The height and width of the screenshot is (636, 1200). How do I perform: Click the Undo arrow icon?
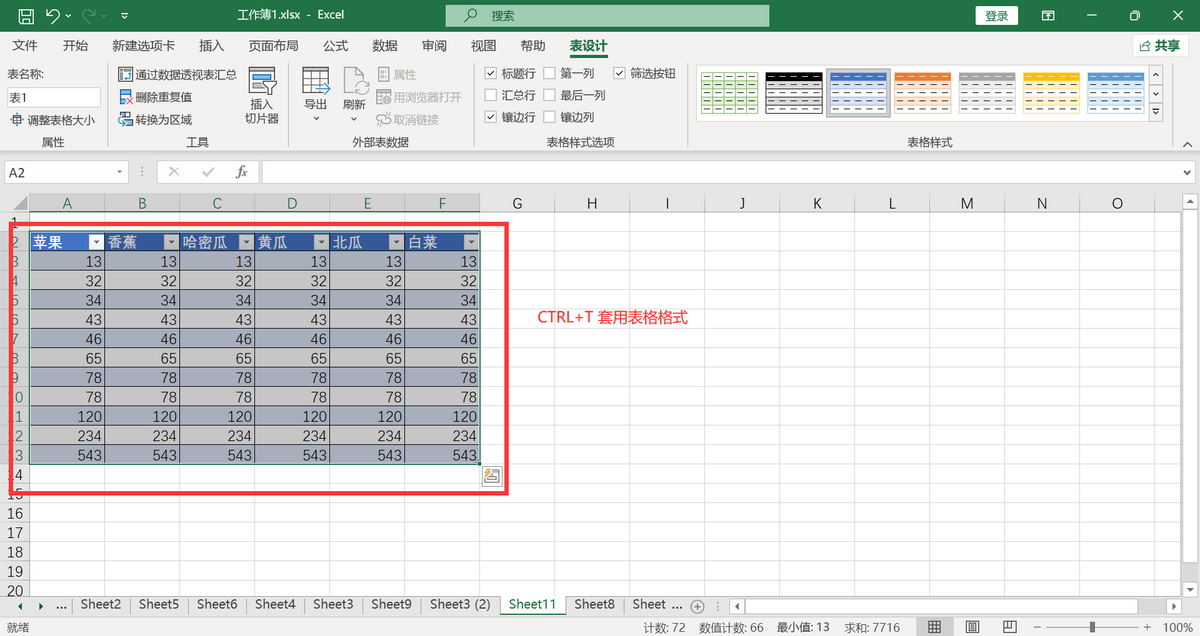click(x=52, y=16)
